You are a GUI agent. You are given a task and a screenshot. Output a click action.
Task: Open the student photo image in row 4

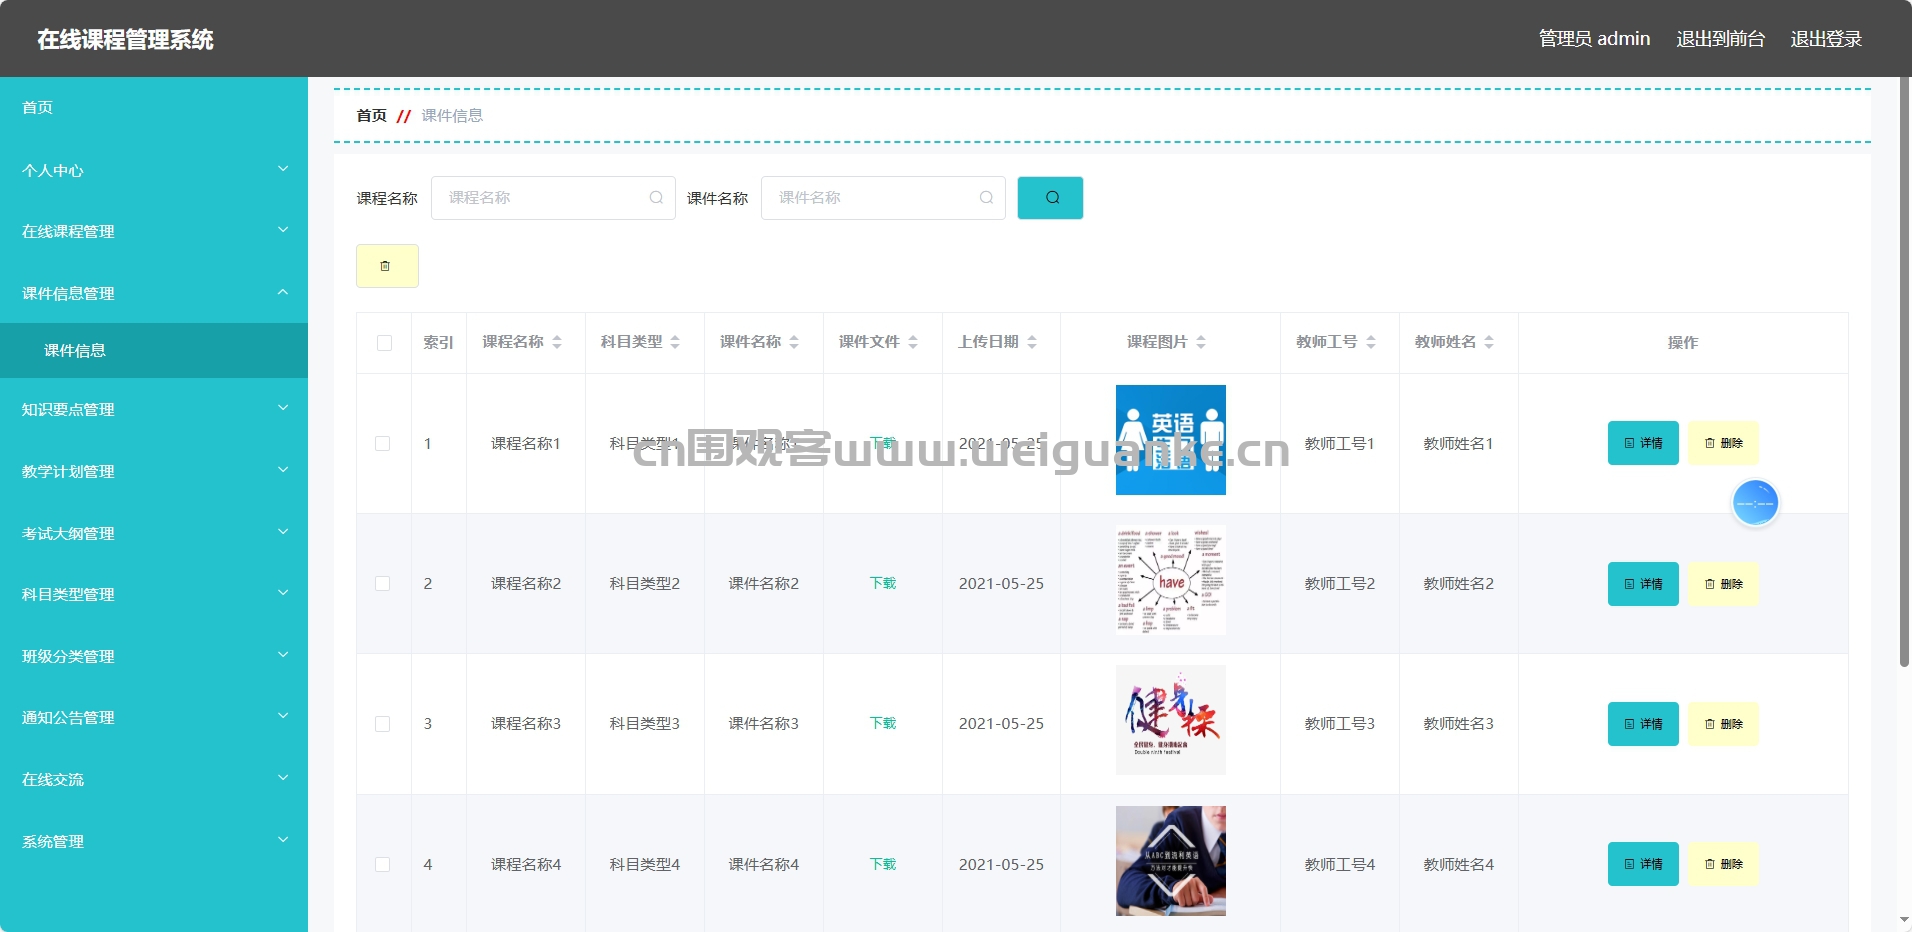tap(1171, 861)
